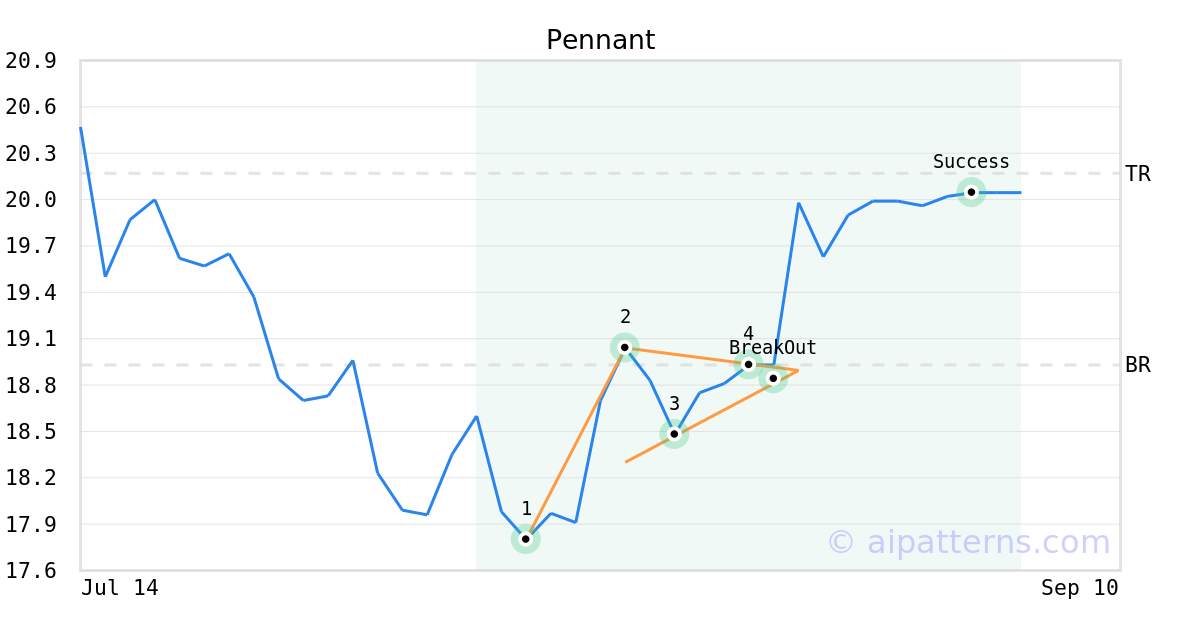Click the 20.9 price axis label

tap(30, 61)
